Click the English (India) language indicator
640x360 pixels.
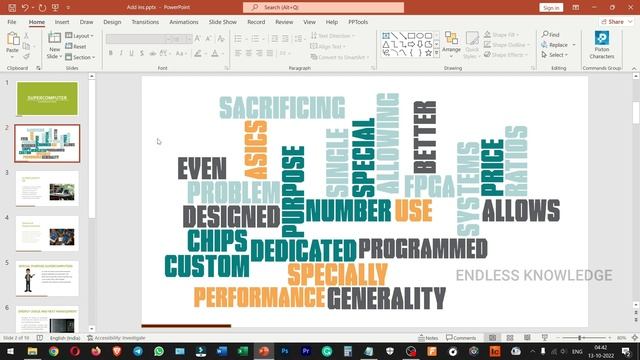[65, 338]
